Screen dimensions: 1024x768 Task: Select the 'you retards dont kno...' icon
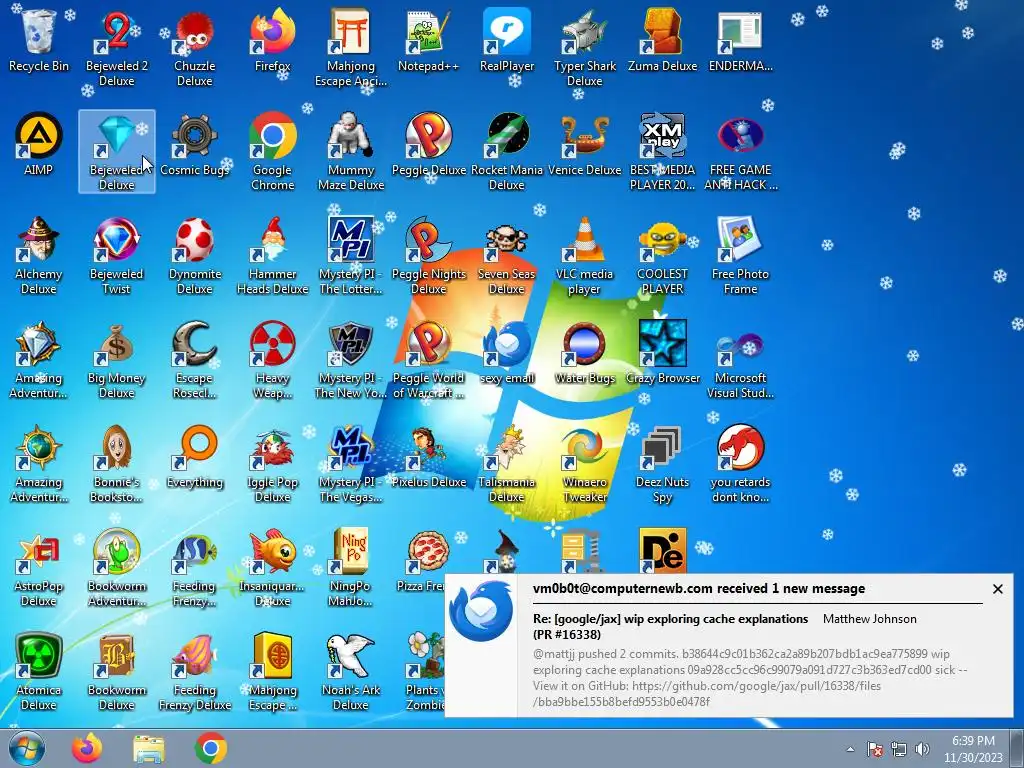[x=741, y=464]
